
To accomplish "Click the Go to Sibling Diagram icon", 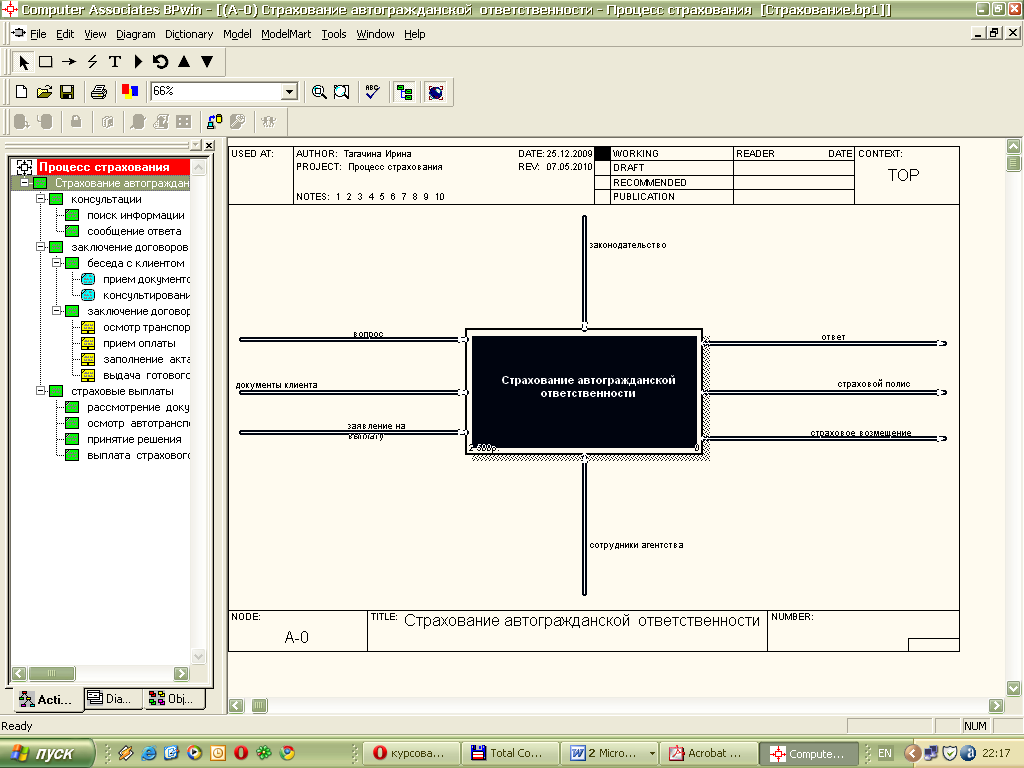I will pyautogui.click(x=161, y=62).
